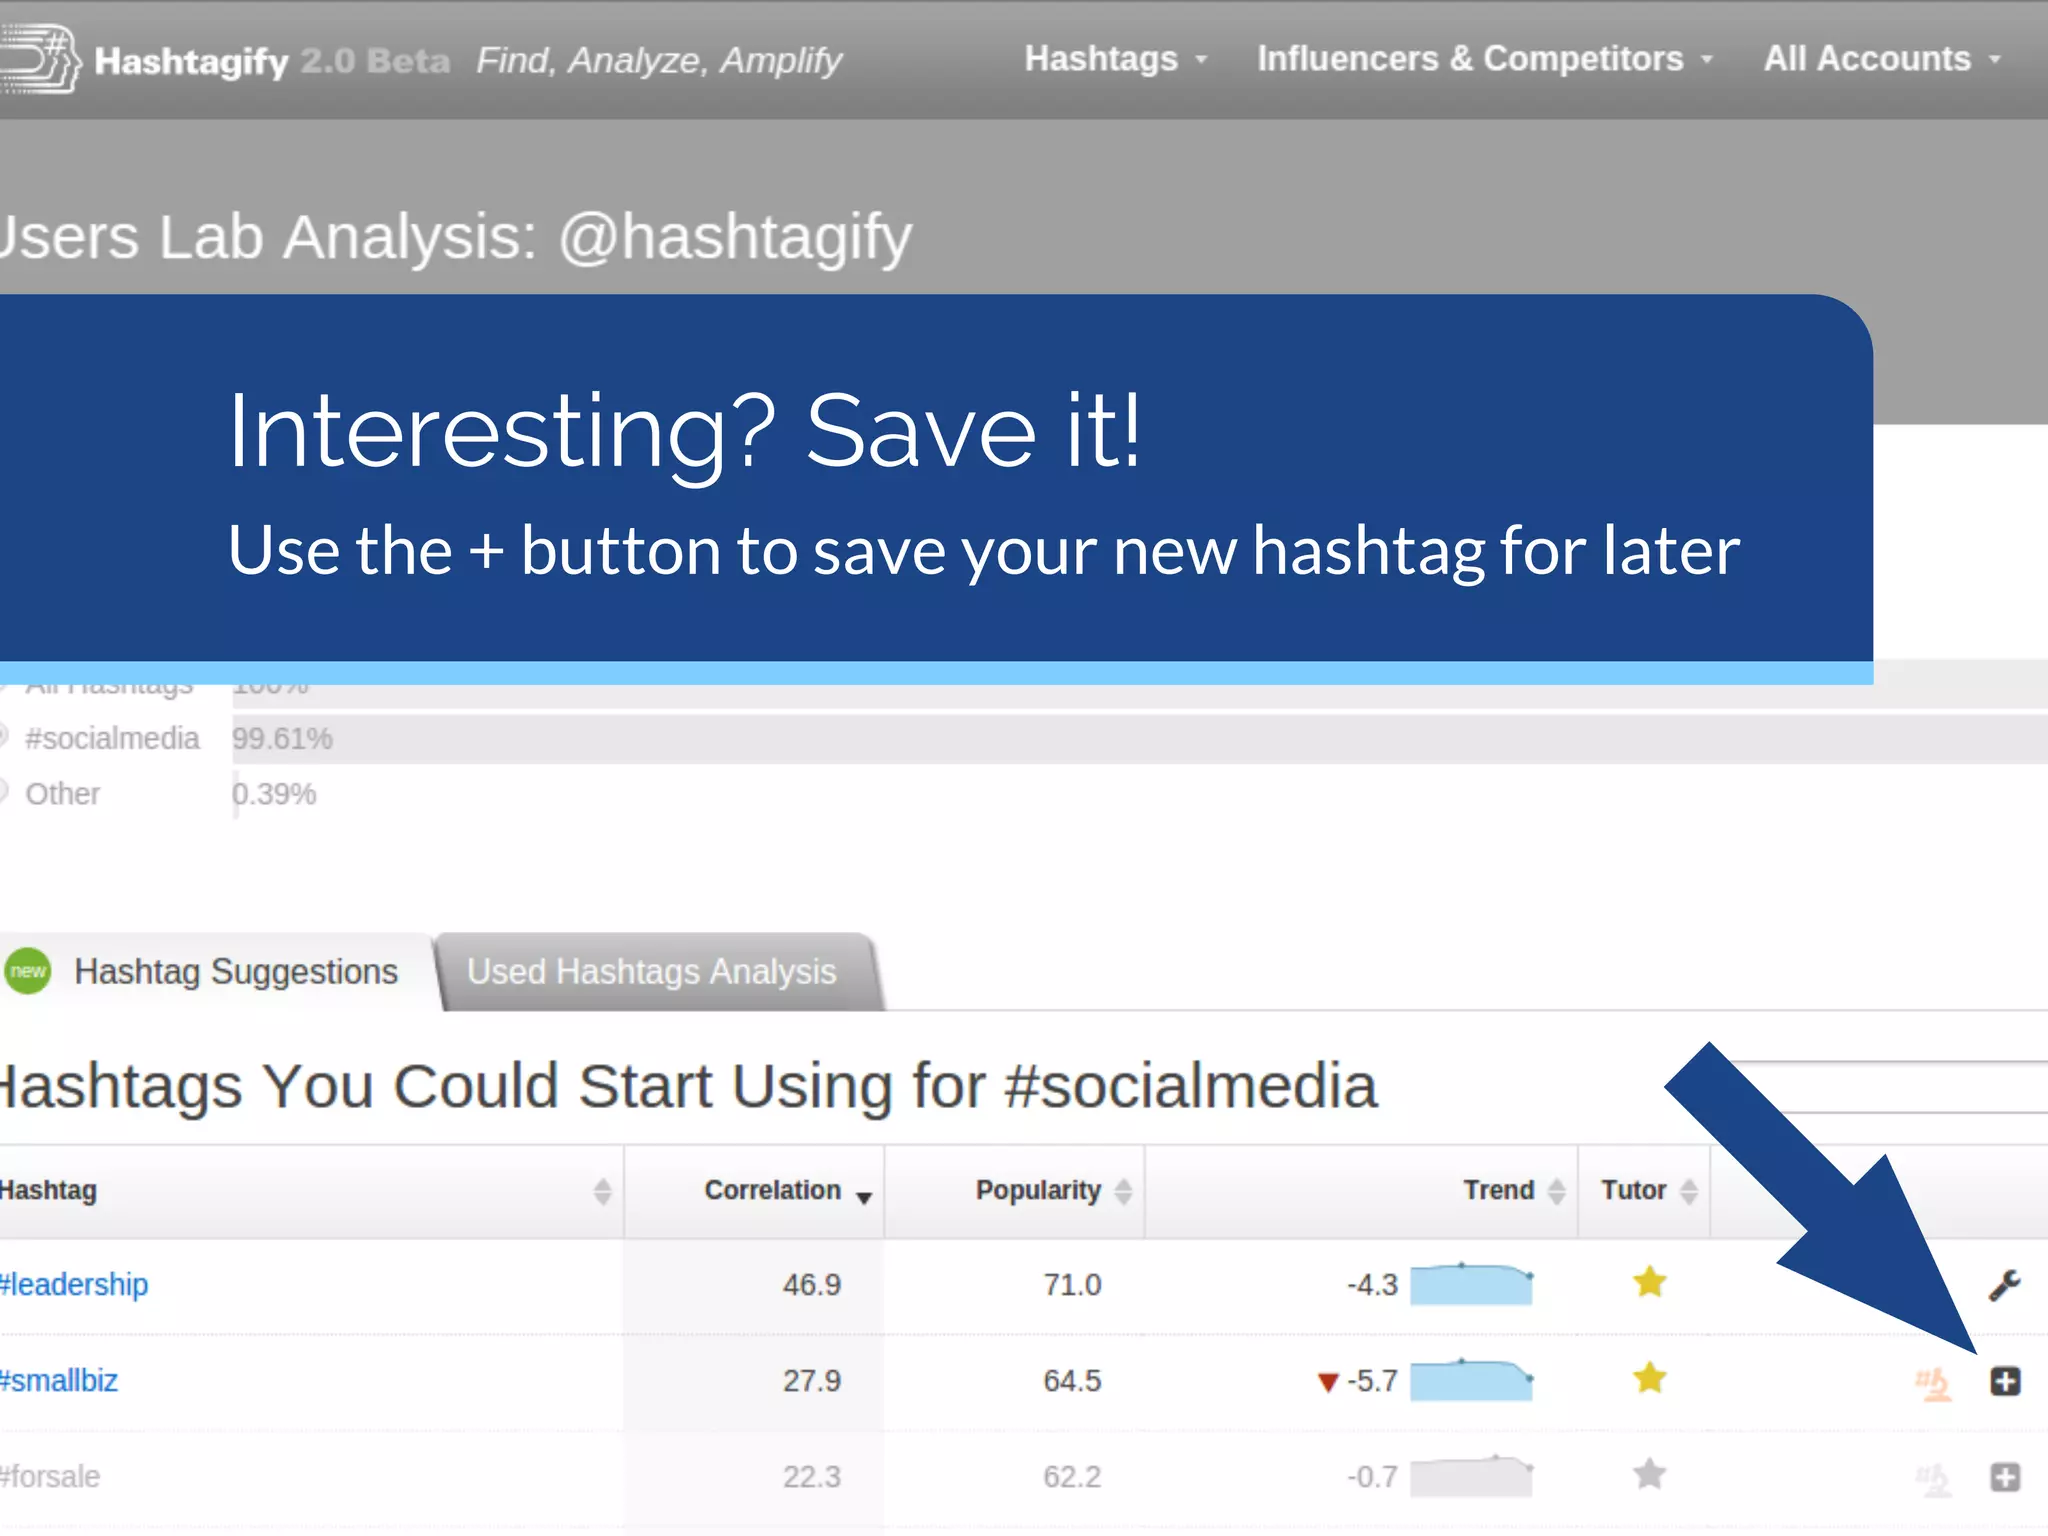The width and height of the screenshot is (2048, 1536).
Task: Click the grey star for #forsale
Action: click(1650, 1474)
